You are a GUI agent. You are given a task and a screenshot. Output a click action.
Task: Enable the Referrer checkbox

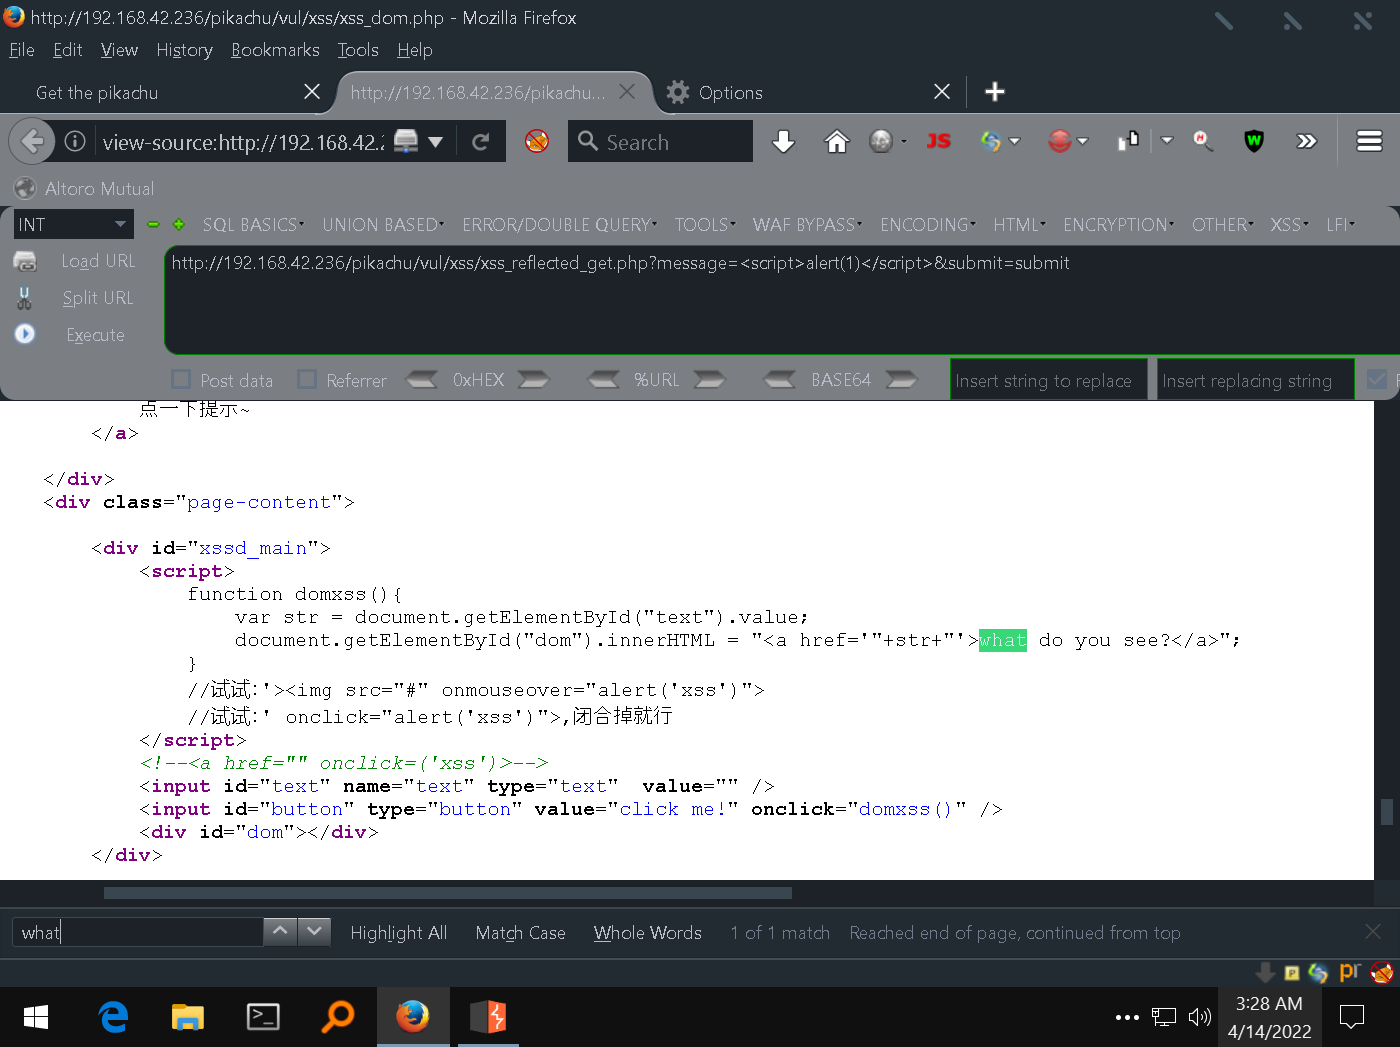(307, 379)
